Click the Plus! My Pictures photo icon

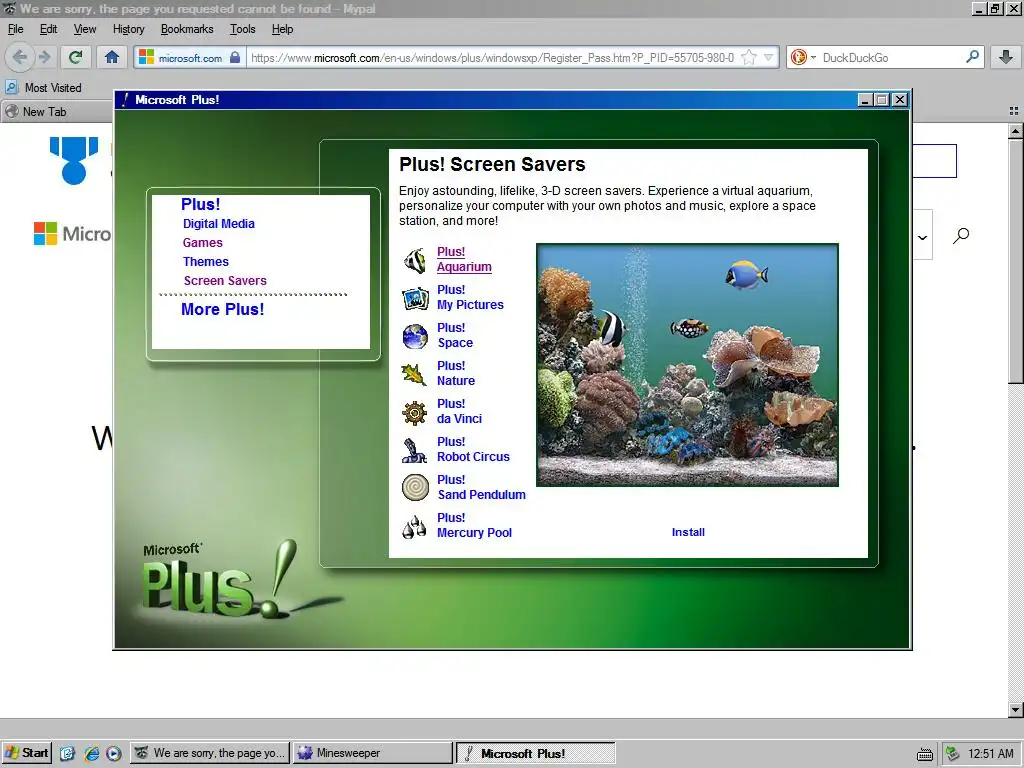tap(415, 298)
